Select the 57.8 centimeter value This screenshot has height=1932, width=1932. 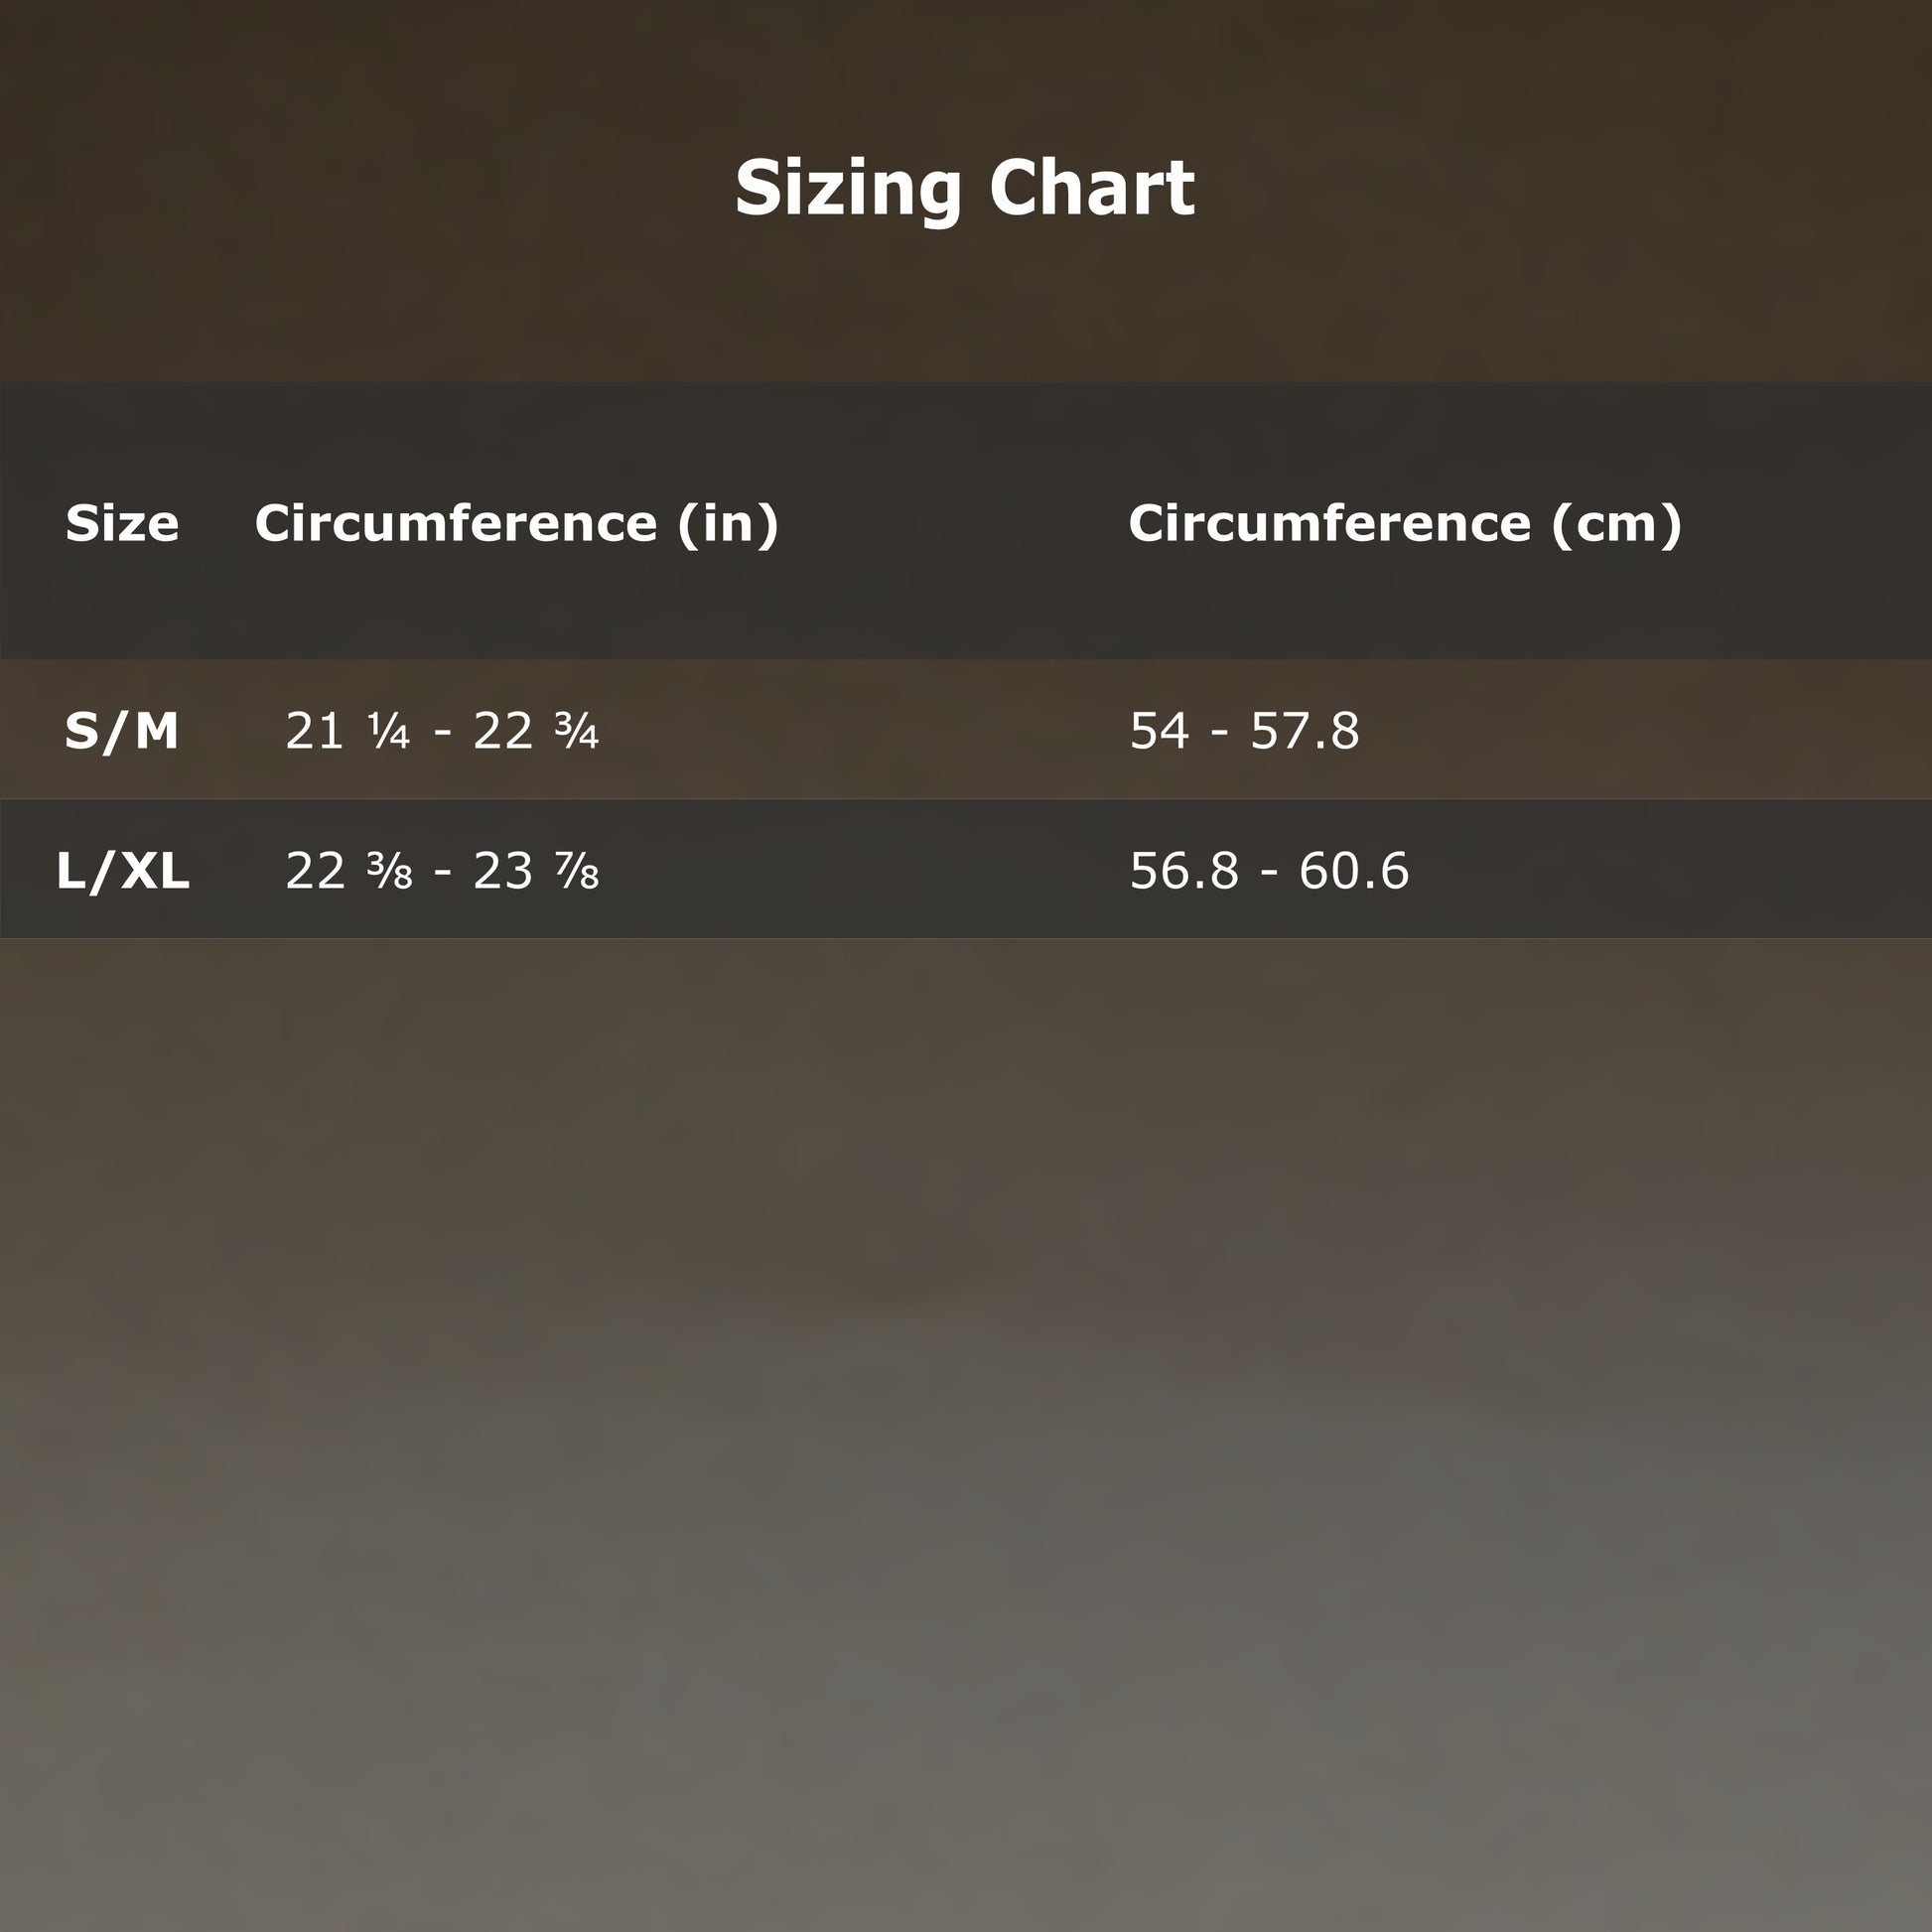(1304, 731)
